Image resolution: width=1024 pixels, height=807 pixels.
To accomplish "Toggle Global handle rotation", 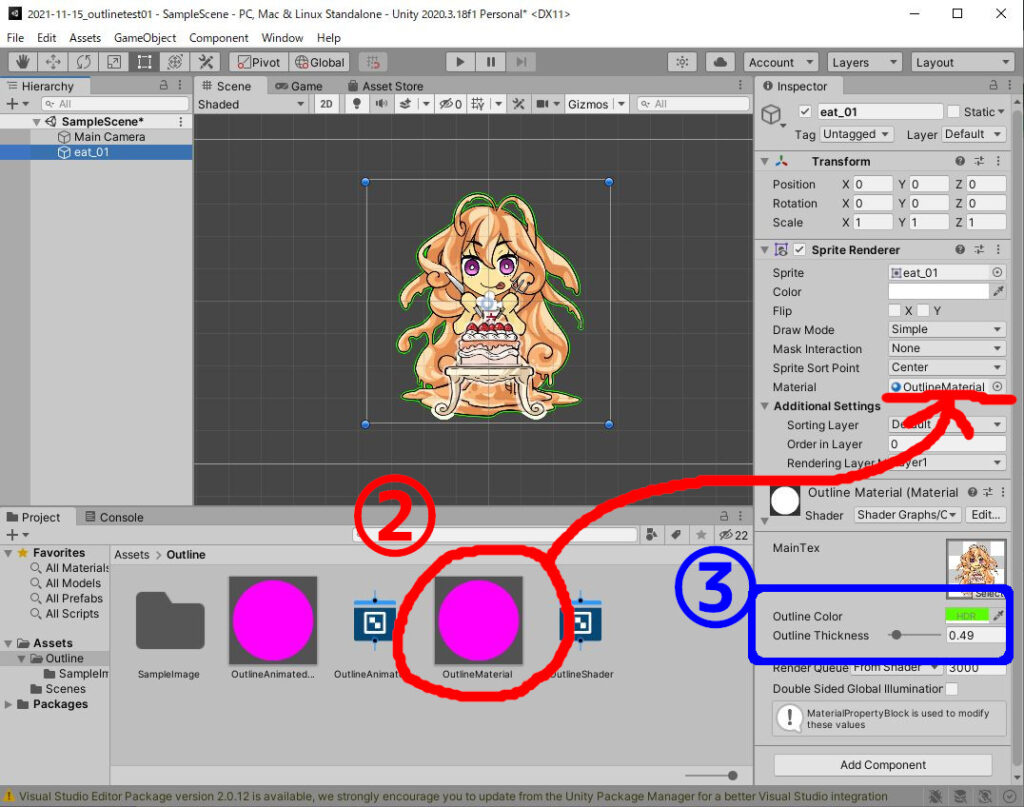I will [319, 62].
